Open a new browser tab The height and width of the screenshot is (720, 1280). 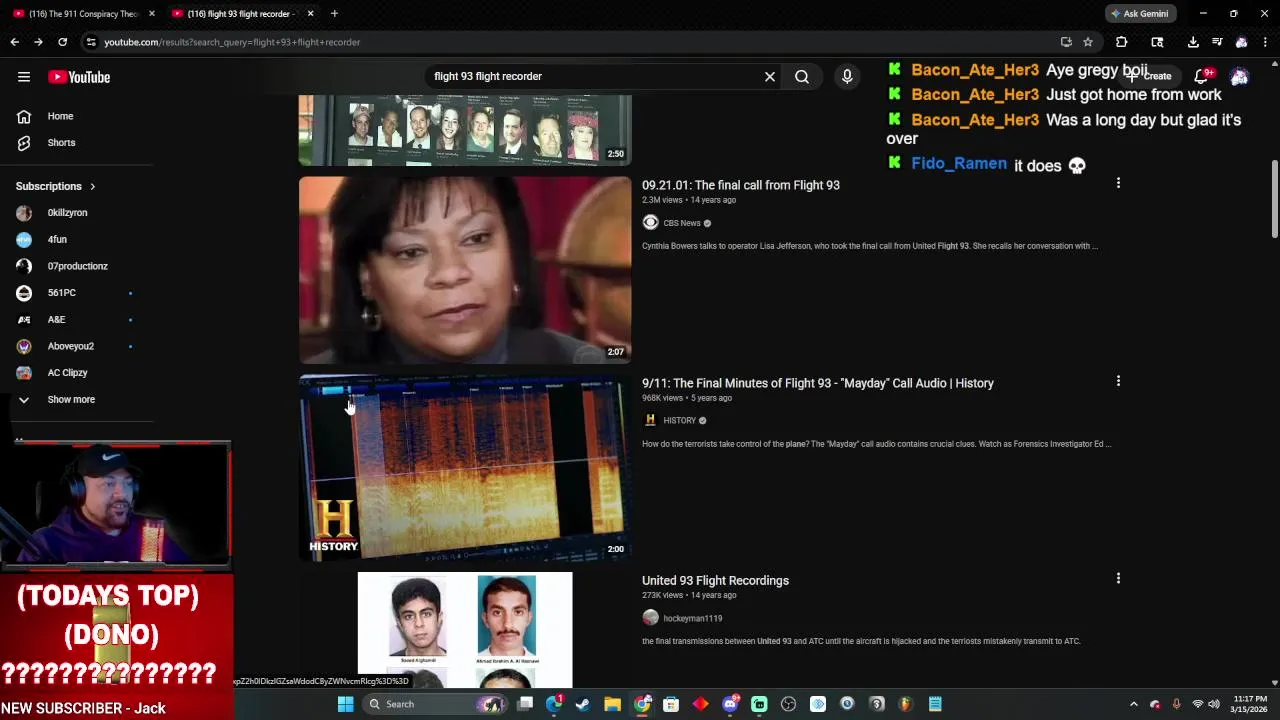pos(334,13)
